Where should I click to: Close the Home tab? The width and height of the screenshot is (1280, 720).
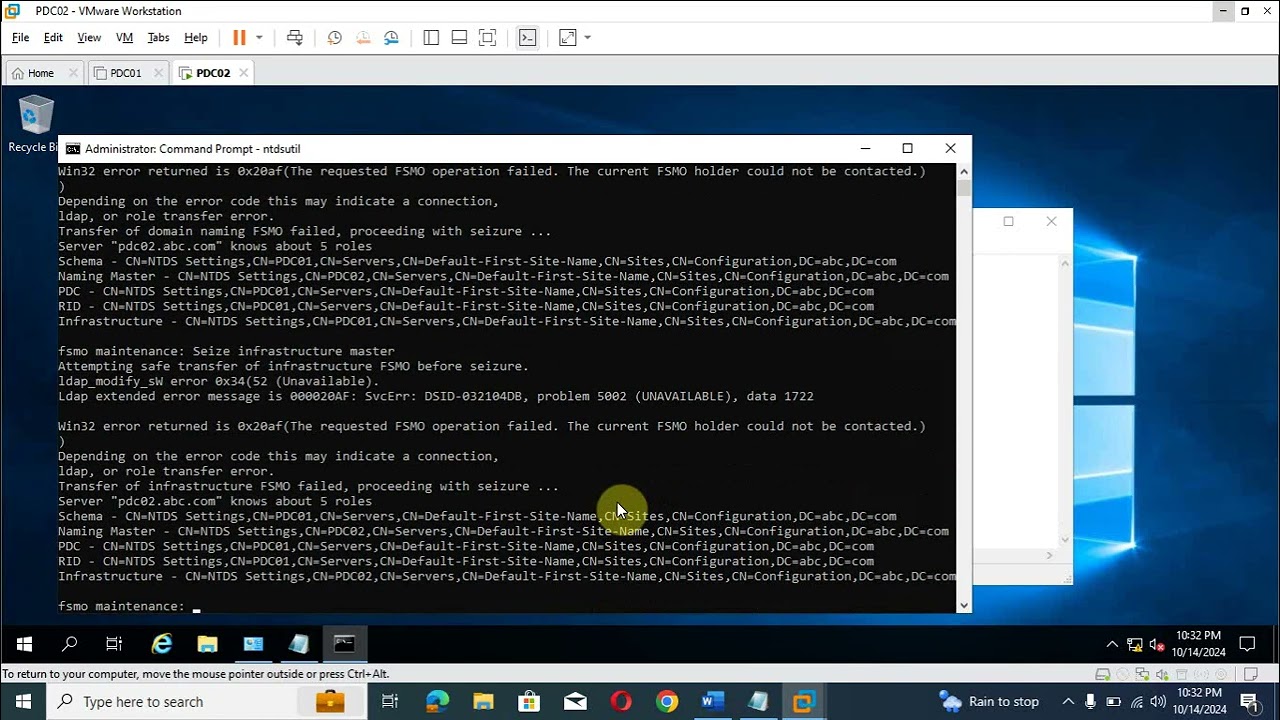tap(73, 73)
